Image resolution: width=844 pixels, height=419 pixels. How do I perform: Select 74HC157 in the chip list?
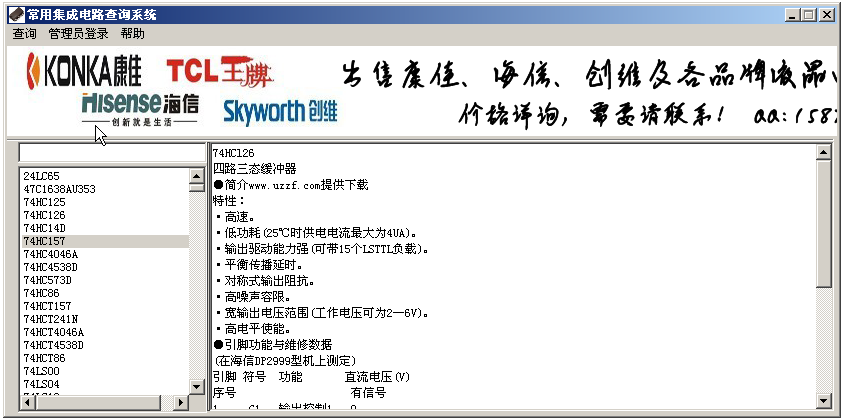106,241
